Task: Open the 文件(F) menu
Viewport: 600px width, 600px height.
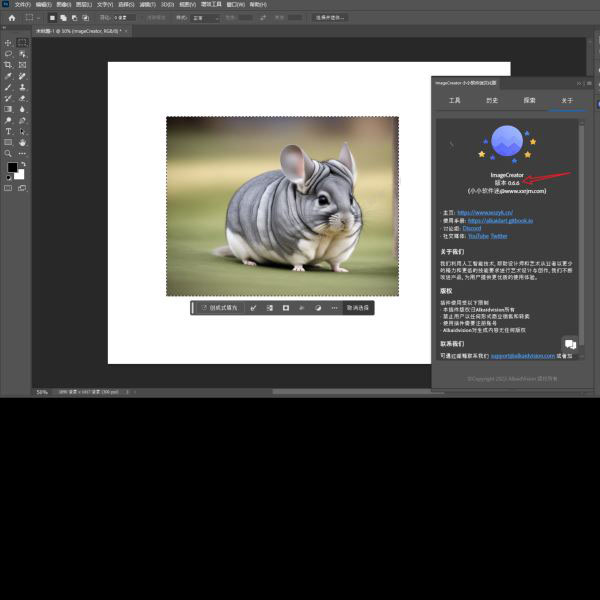Action: point(22,5)
